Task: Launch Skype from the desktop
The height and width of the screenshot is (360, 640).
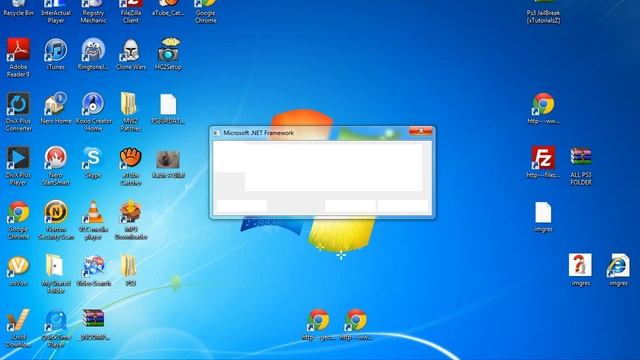Action: (93, 158)
